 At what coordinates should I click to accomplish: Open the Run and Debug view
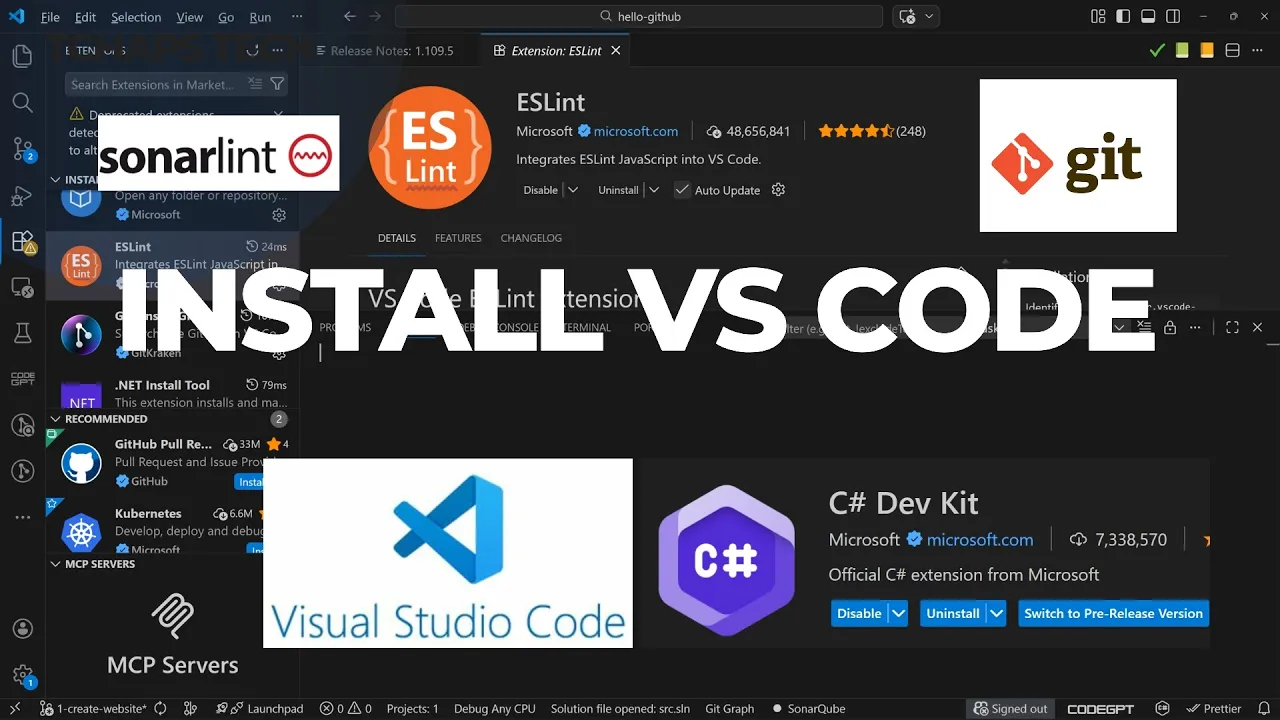22,195
